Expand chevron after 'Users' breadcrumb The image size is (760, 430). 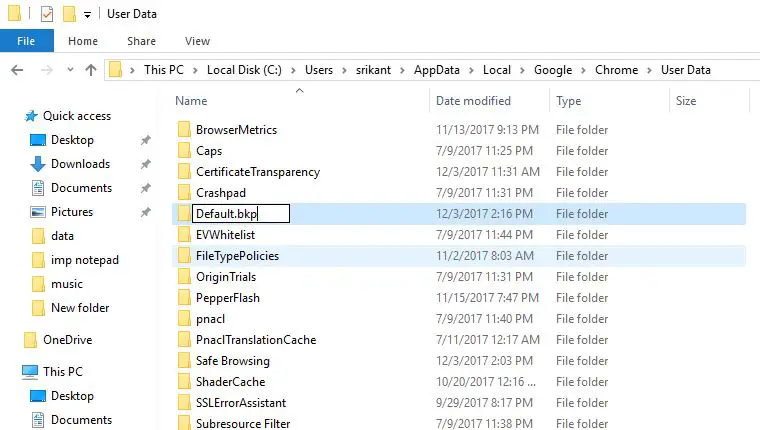click(344, 70)
